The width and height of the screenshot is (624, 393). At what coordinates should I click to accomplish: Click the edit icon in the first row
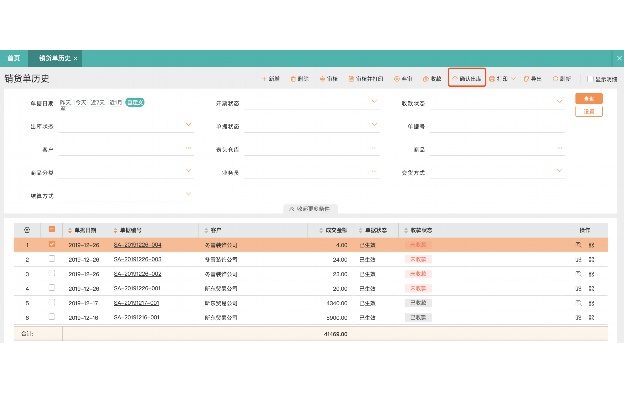(578, 245)
